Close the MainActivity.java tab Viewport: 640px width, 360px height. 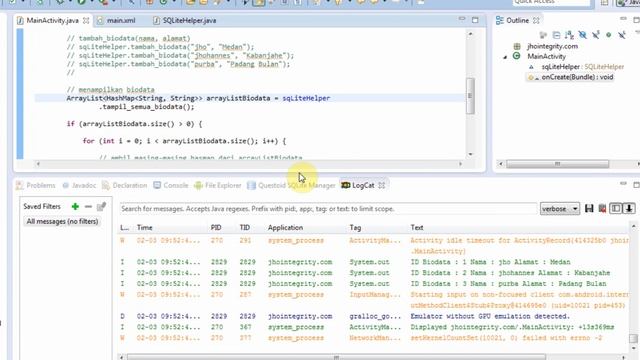pos(86,20)
